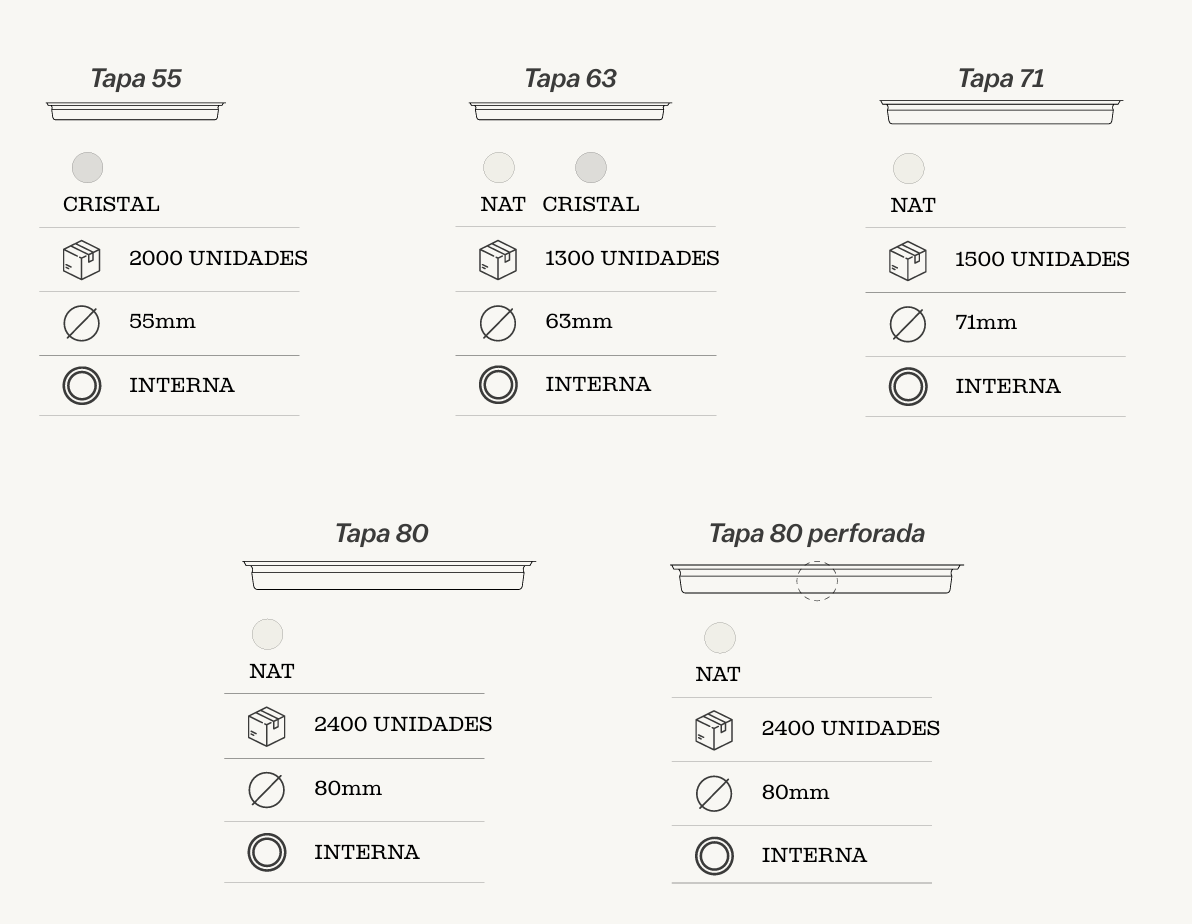
Task: Click the 2400 UNIDADES text under Tapa 80
Action: pos(403,724)
